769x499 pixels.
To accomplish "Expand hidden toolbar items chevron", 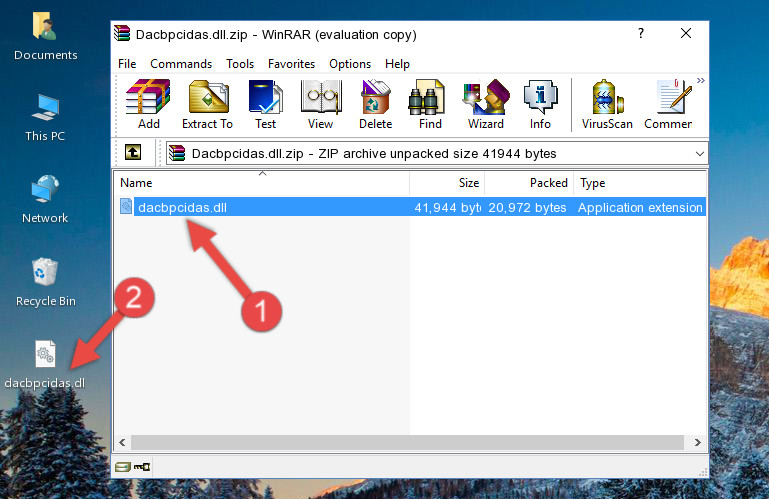I will [x=700, y=80].
